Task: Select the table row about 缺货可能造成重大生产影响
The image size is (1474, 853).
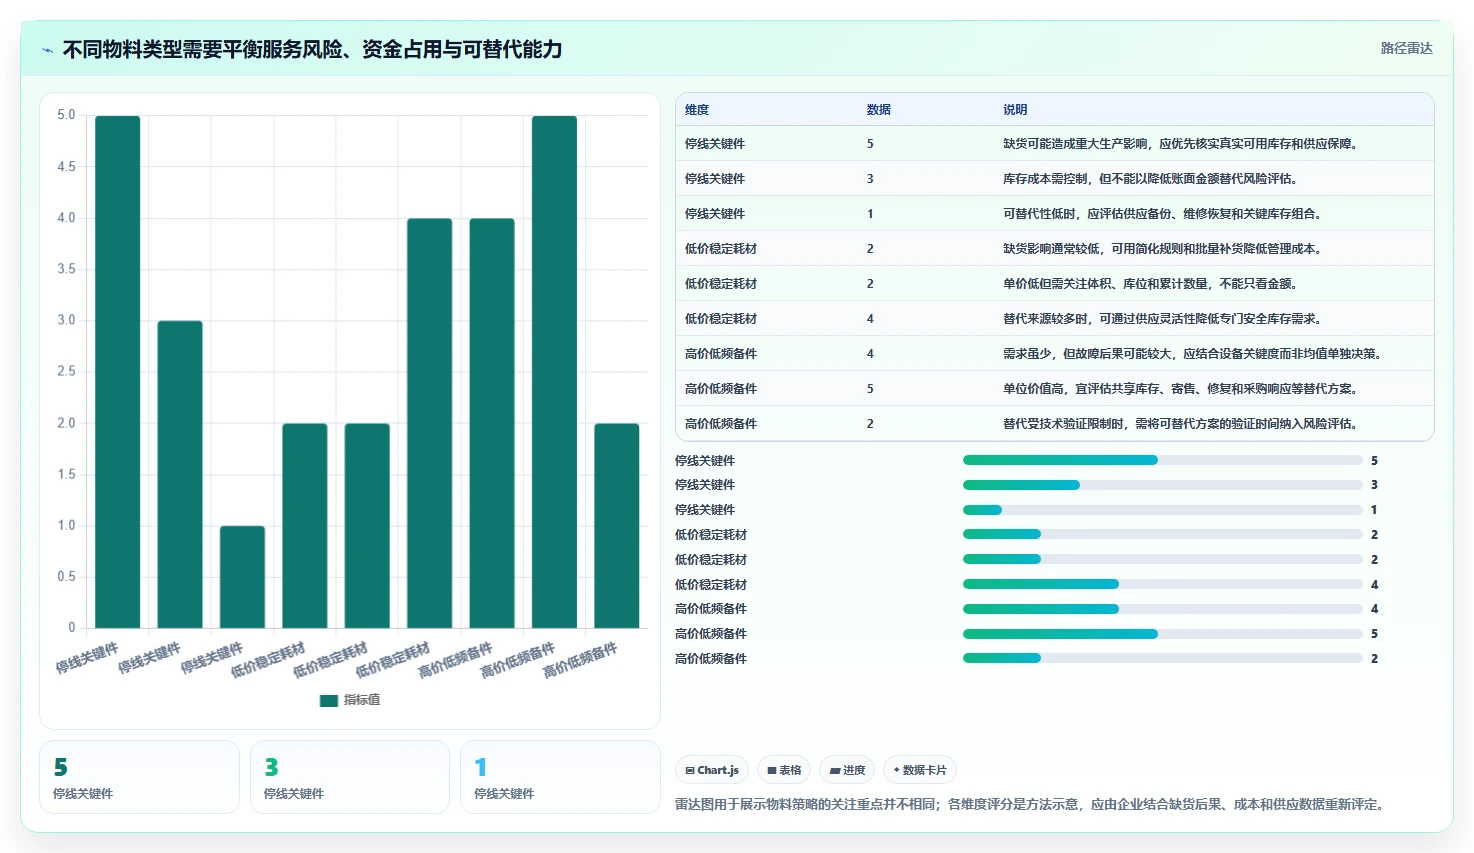Action: [1055, 144]
